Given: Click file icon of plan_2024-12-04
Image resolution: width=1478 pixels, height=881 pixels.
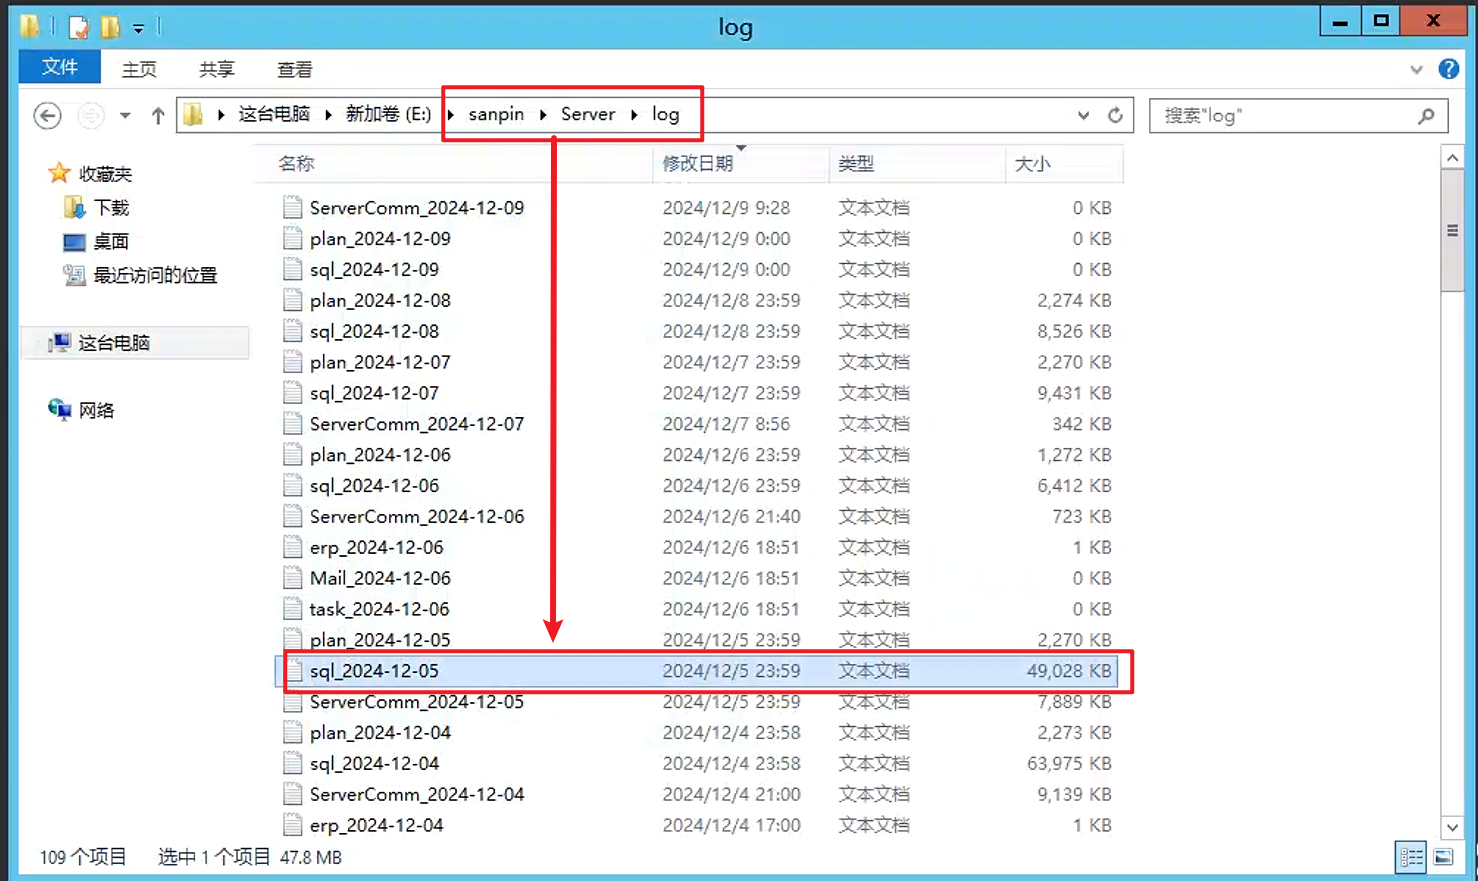Looking at the screenshot, I should coord(292,733).
